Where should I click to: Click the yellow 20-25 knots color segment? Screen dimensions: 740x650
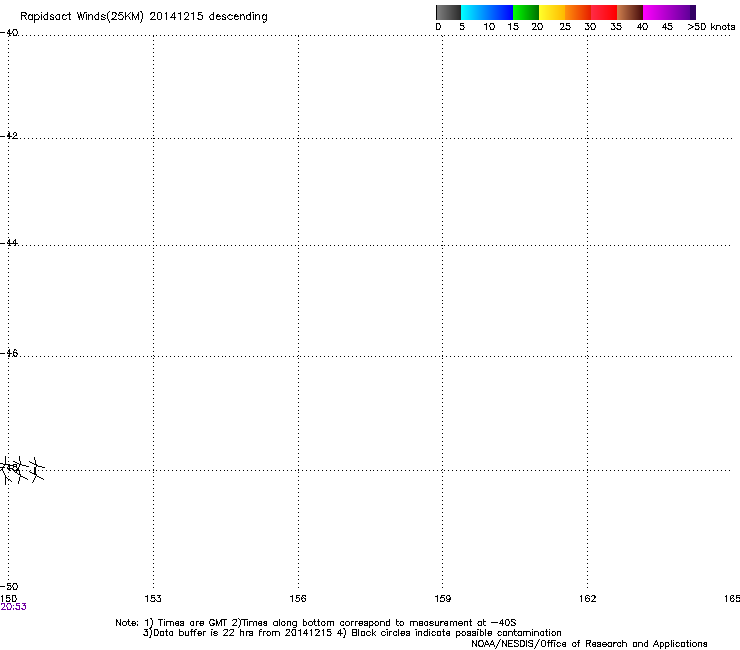click(552, 12)
